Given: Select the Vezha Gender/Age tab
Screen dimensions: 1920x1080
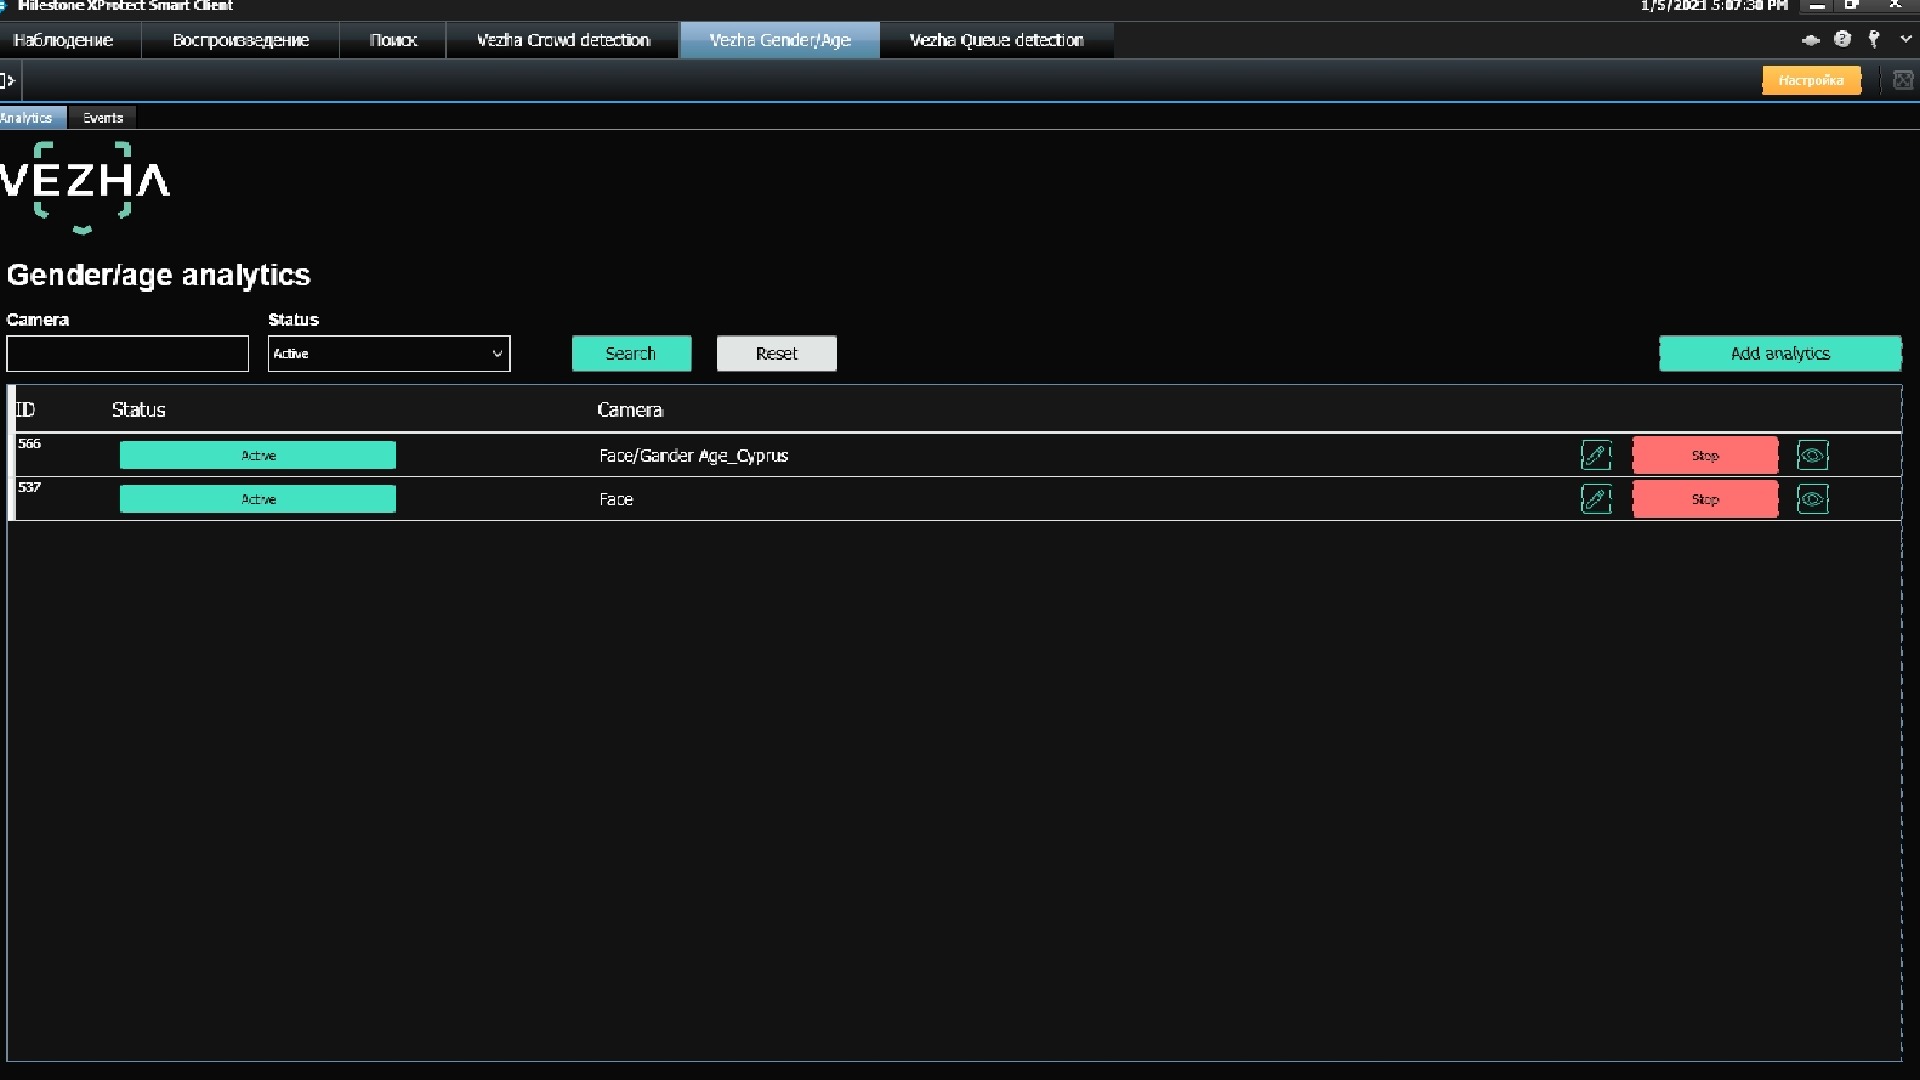Looking at the screenshot, I should pos(780,40).
